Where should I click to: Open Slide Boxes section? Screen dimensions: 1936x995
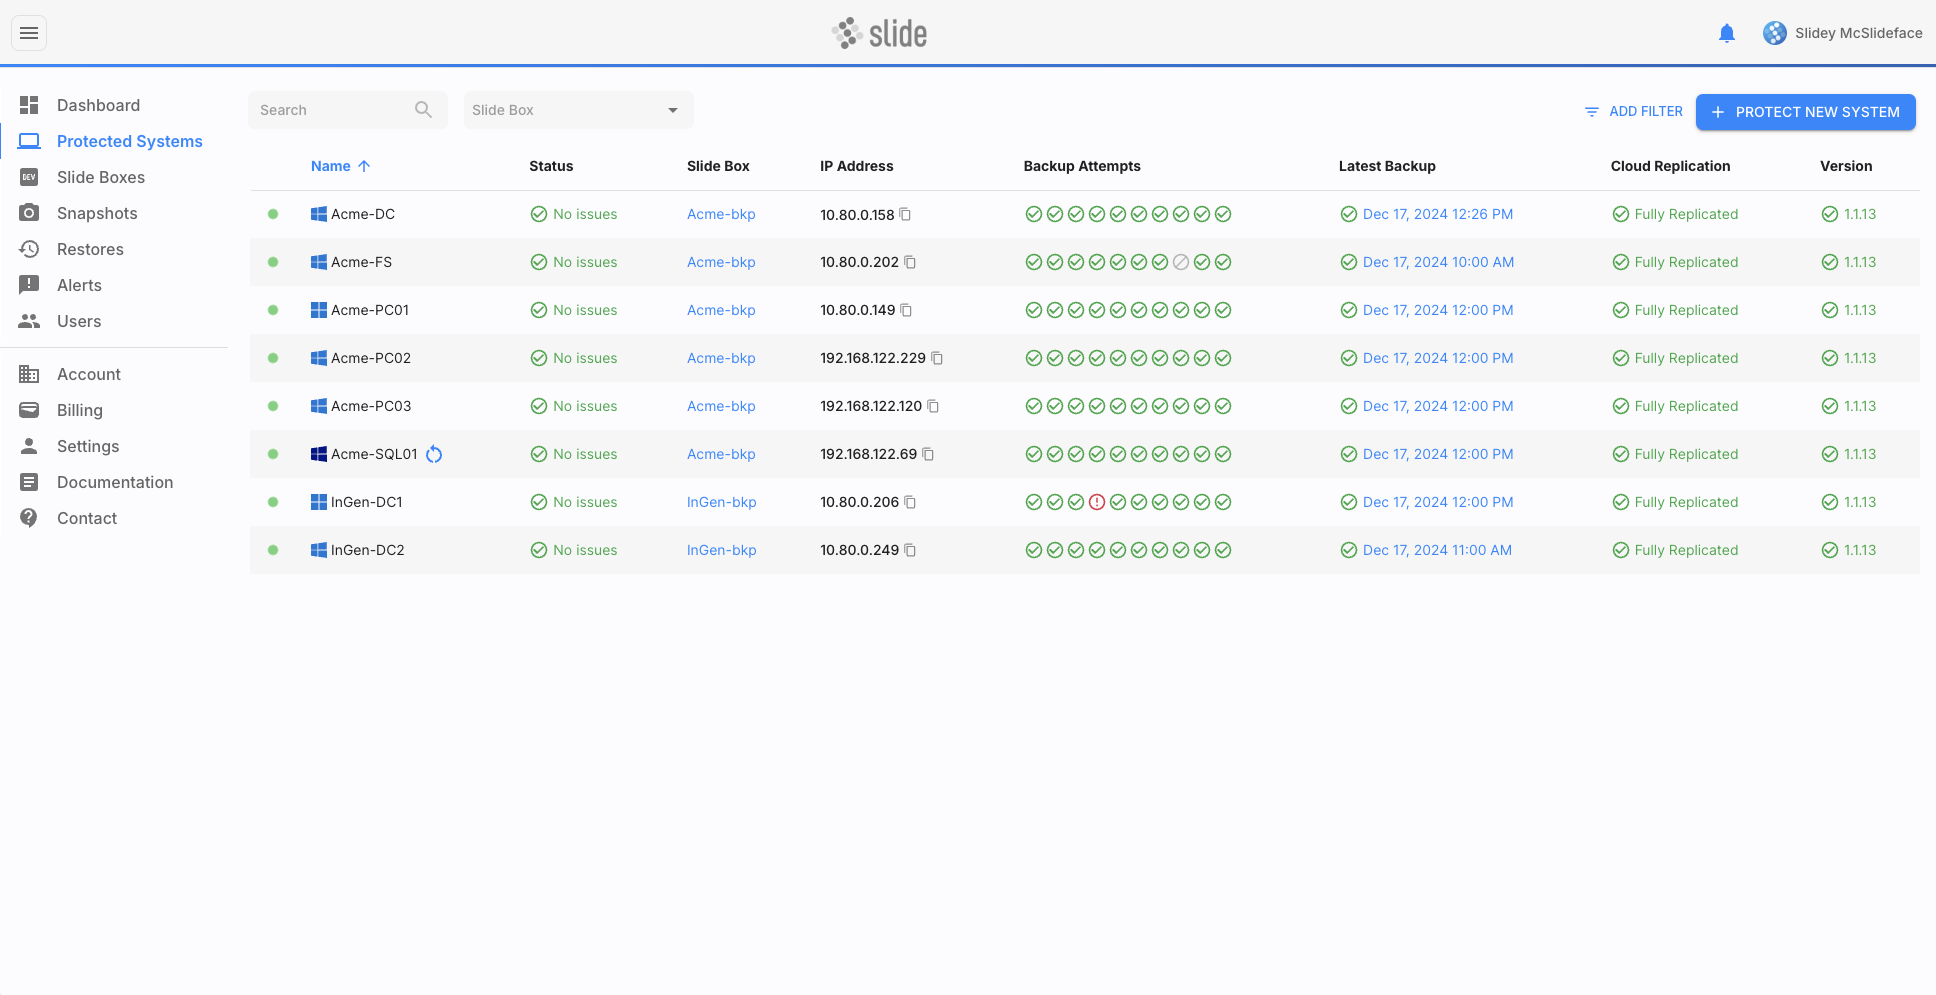(x=101, y=177)
